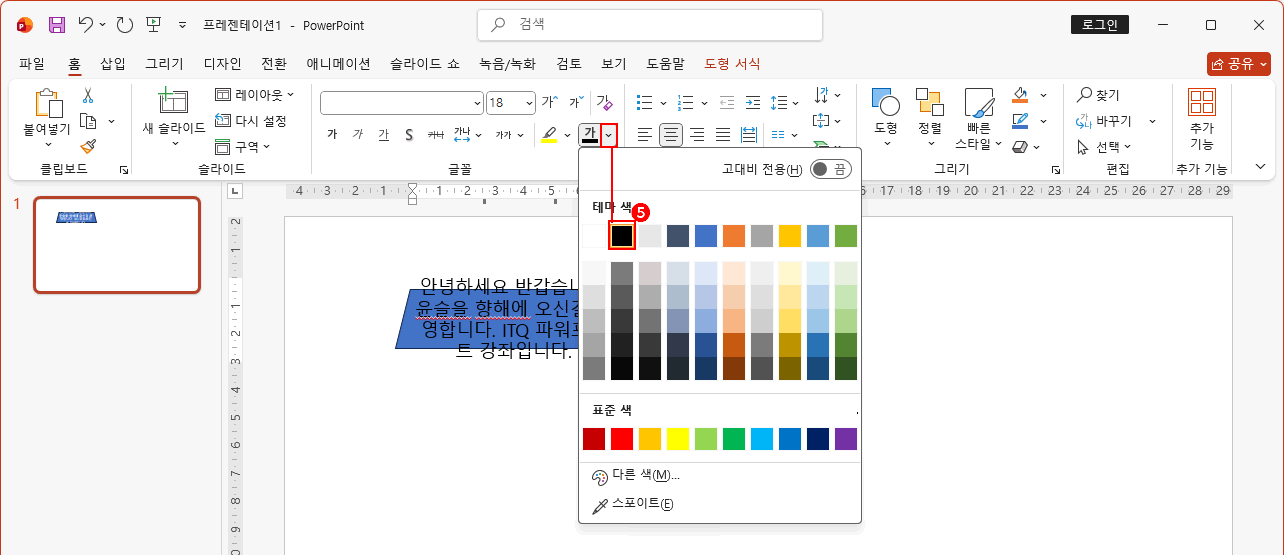Switch to the 디자인 tab

pos(222,64)
